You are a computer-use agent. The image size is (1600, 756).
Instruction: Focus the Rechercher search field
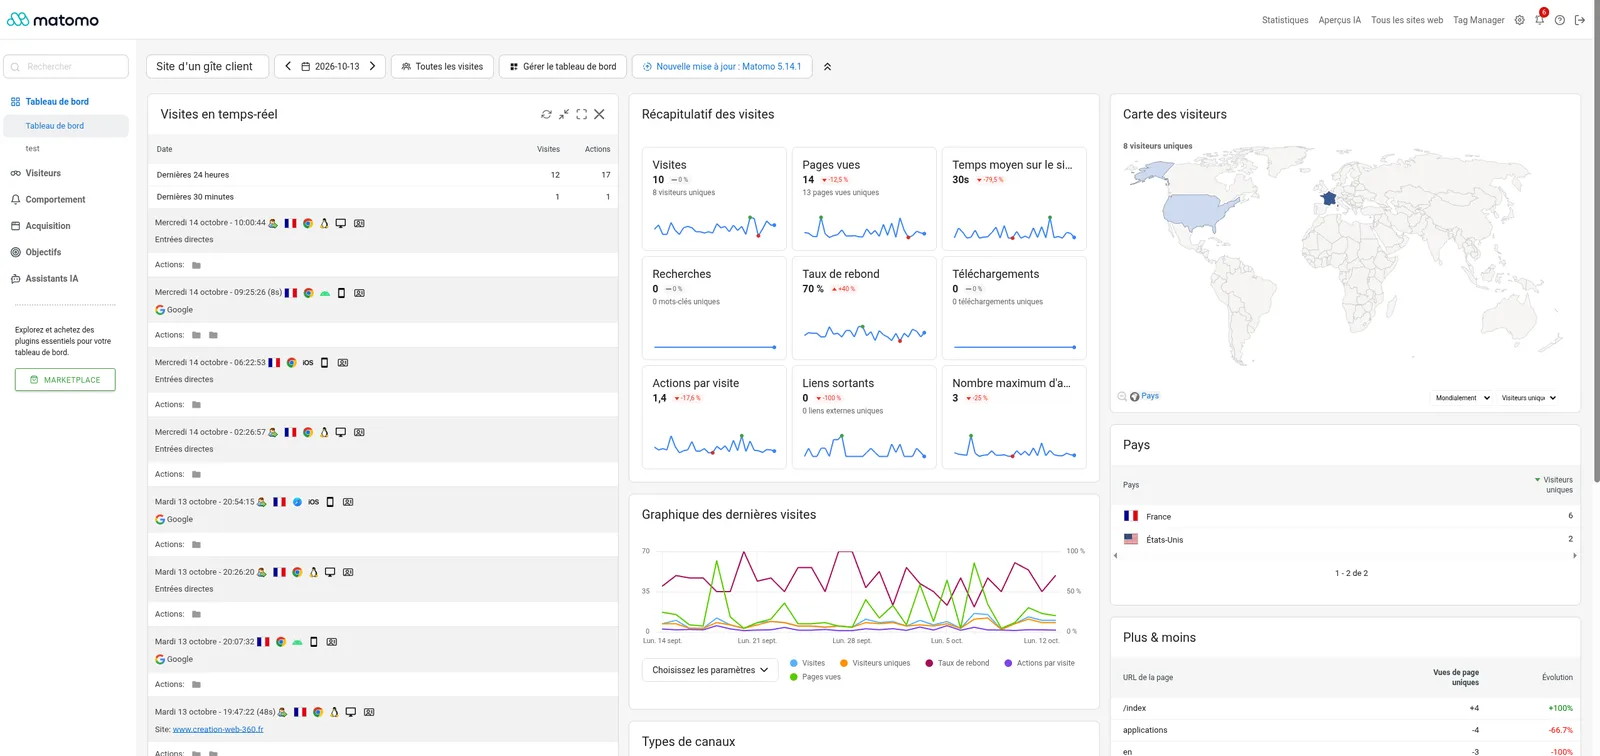tap(66, 66)
